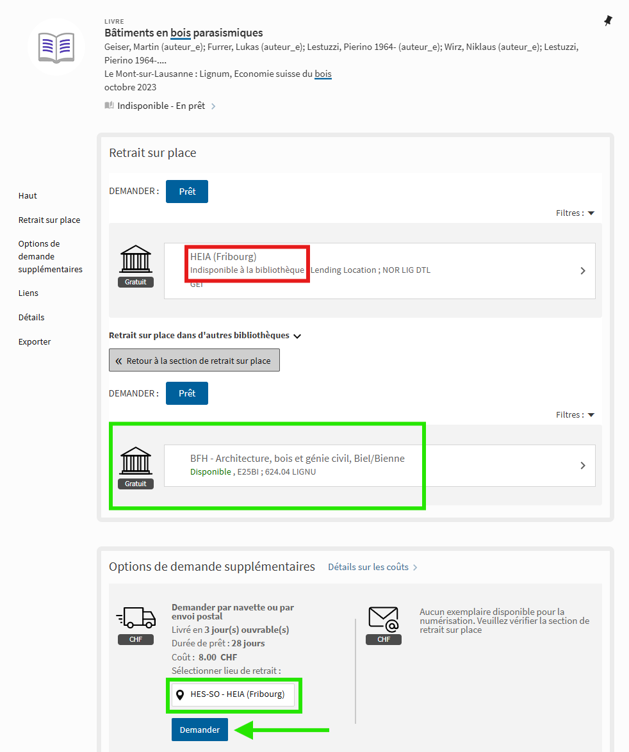629x752 pixels.
Task: Click the second Prêt button under other libraries
Action: 187,393
